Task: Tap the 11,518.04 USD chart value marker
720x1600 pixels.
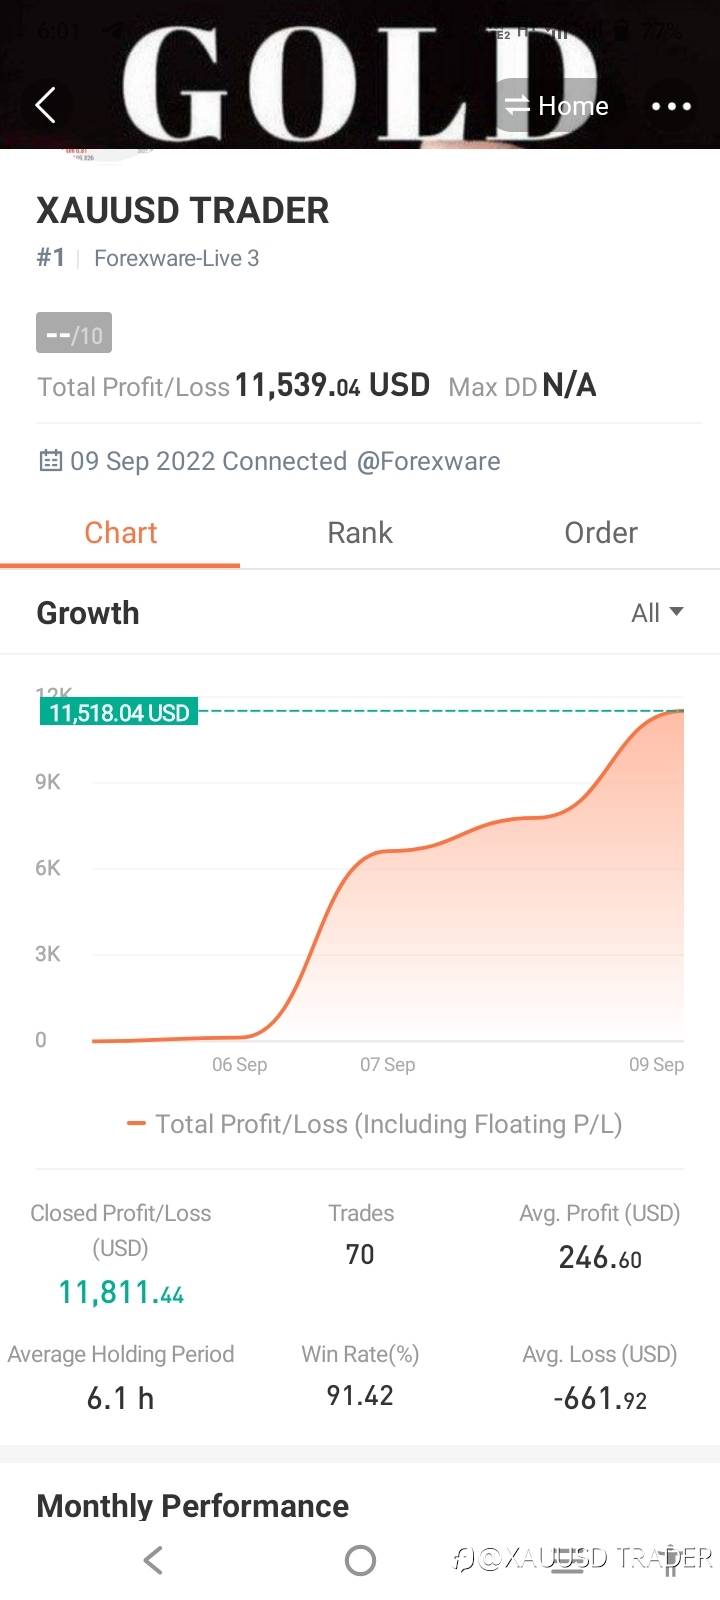Action: (119, 713)
